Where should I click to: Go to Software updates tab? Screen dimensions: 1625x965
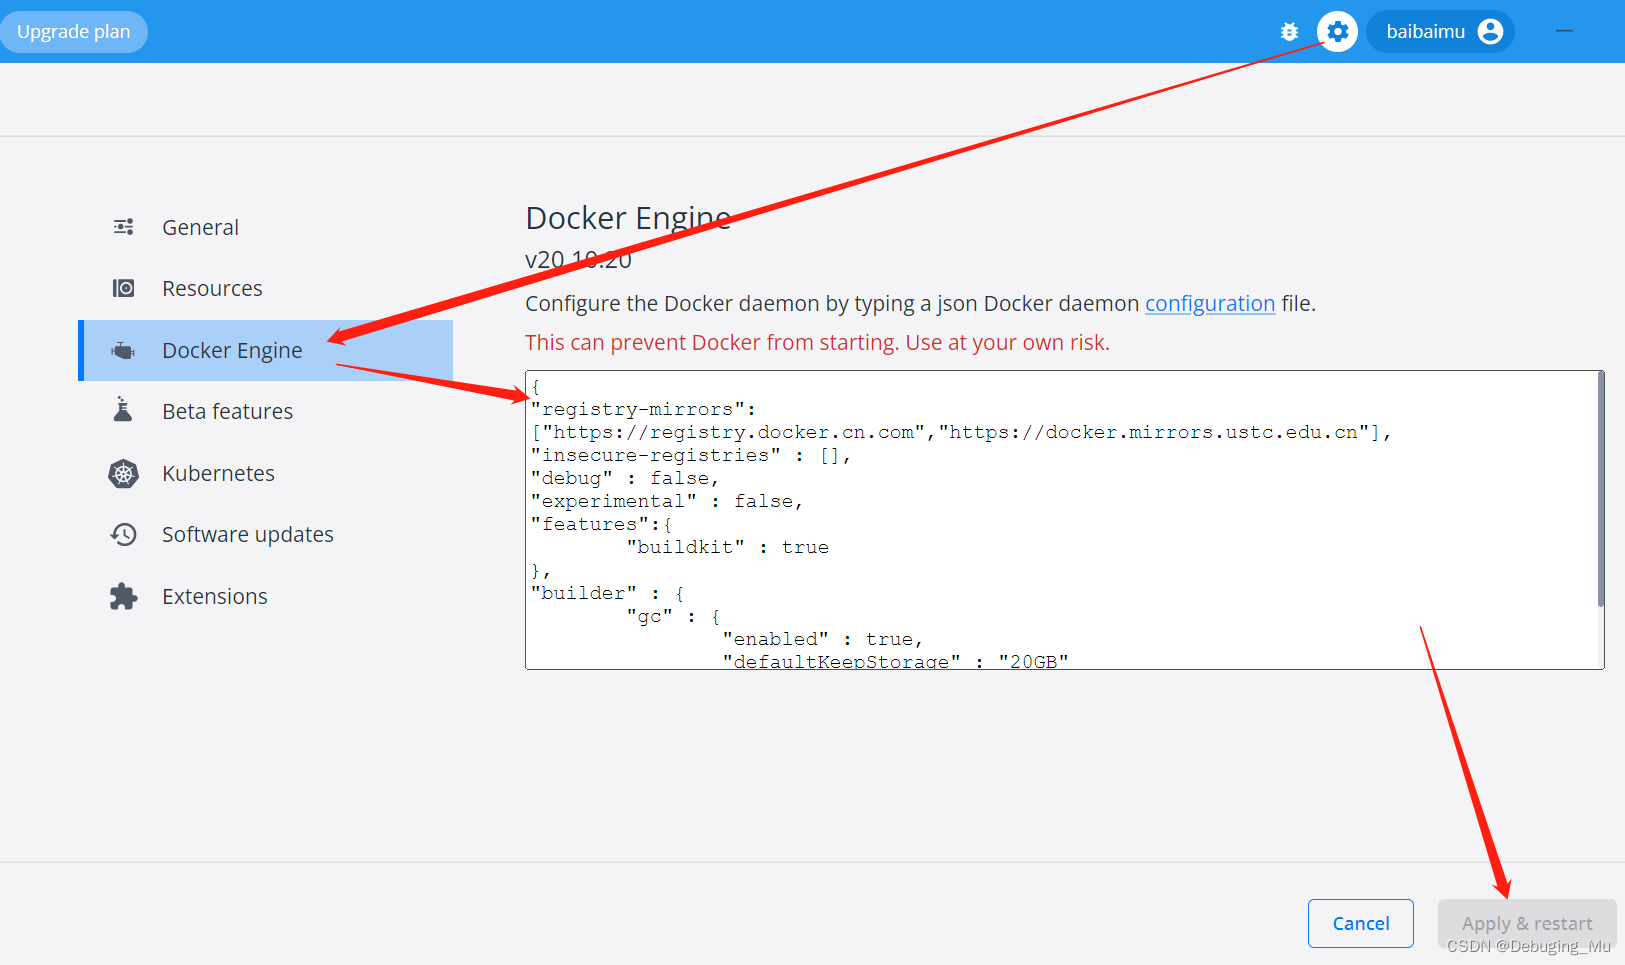point(265,534)
